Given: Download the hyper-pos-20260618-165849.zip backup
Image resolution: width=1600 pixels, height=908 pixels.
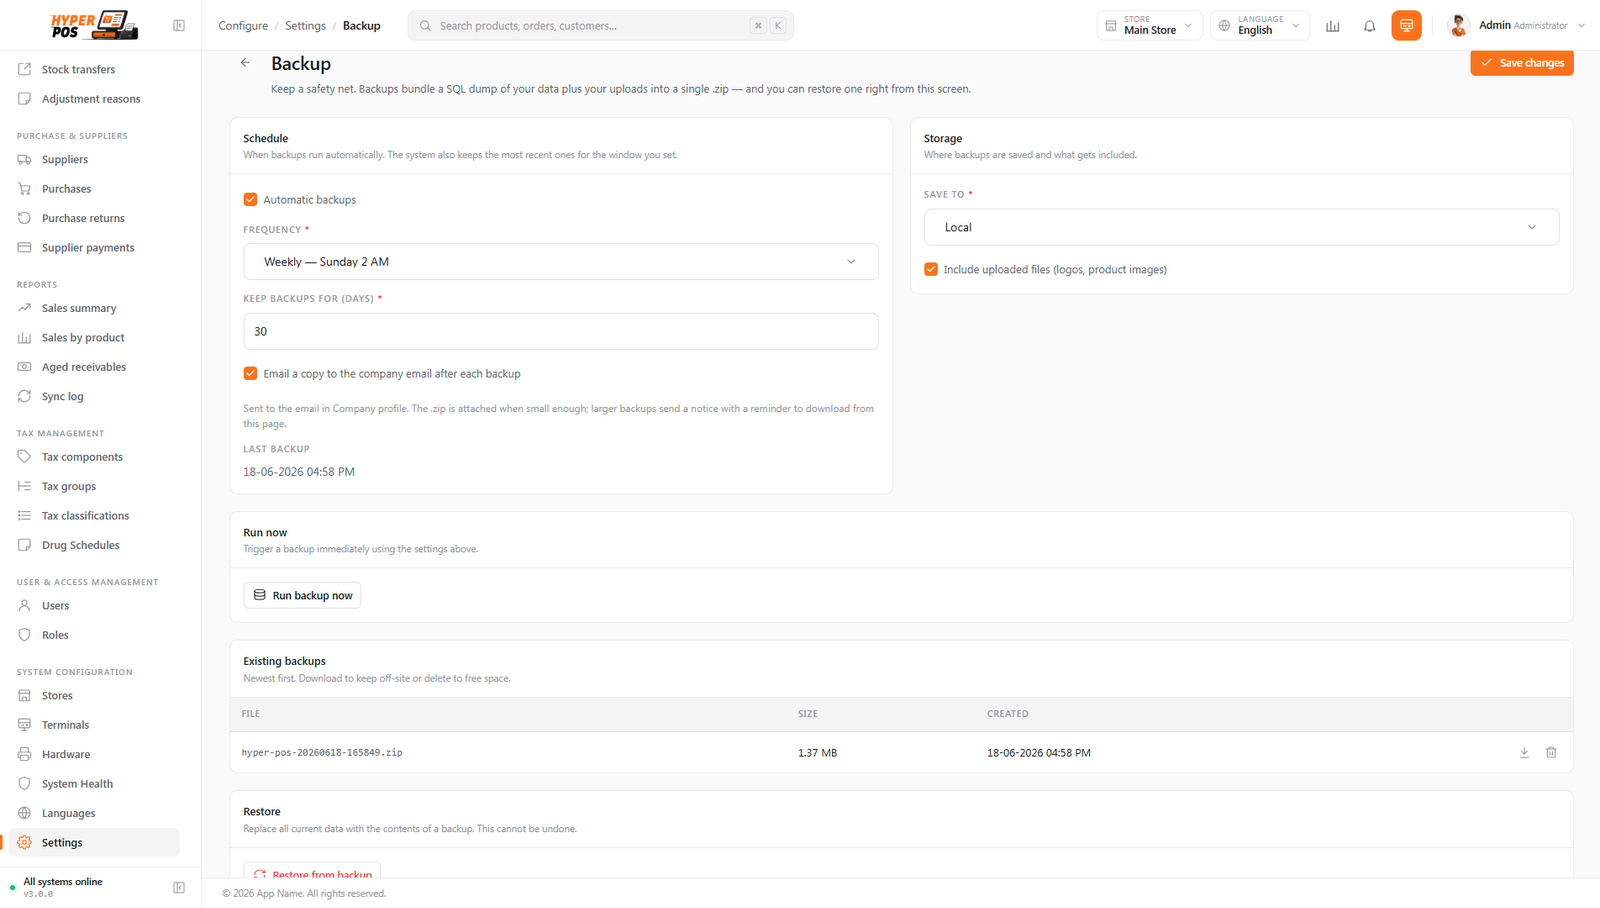Looking at the screenshot, I should click(x=1524, y=752).
